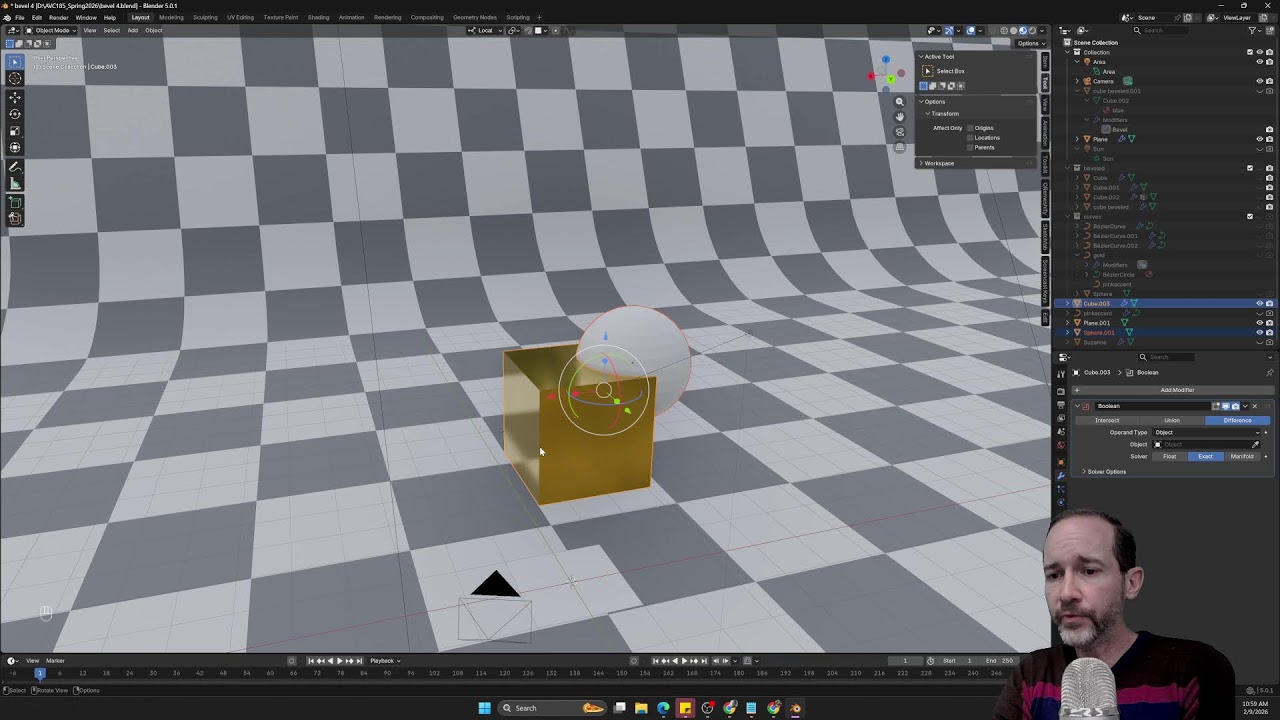Switch to Modeling workspace tab
The width and height of the screenshot is (1280, 720).
click(x=171, y=17)
